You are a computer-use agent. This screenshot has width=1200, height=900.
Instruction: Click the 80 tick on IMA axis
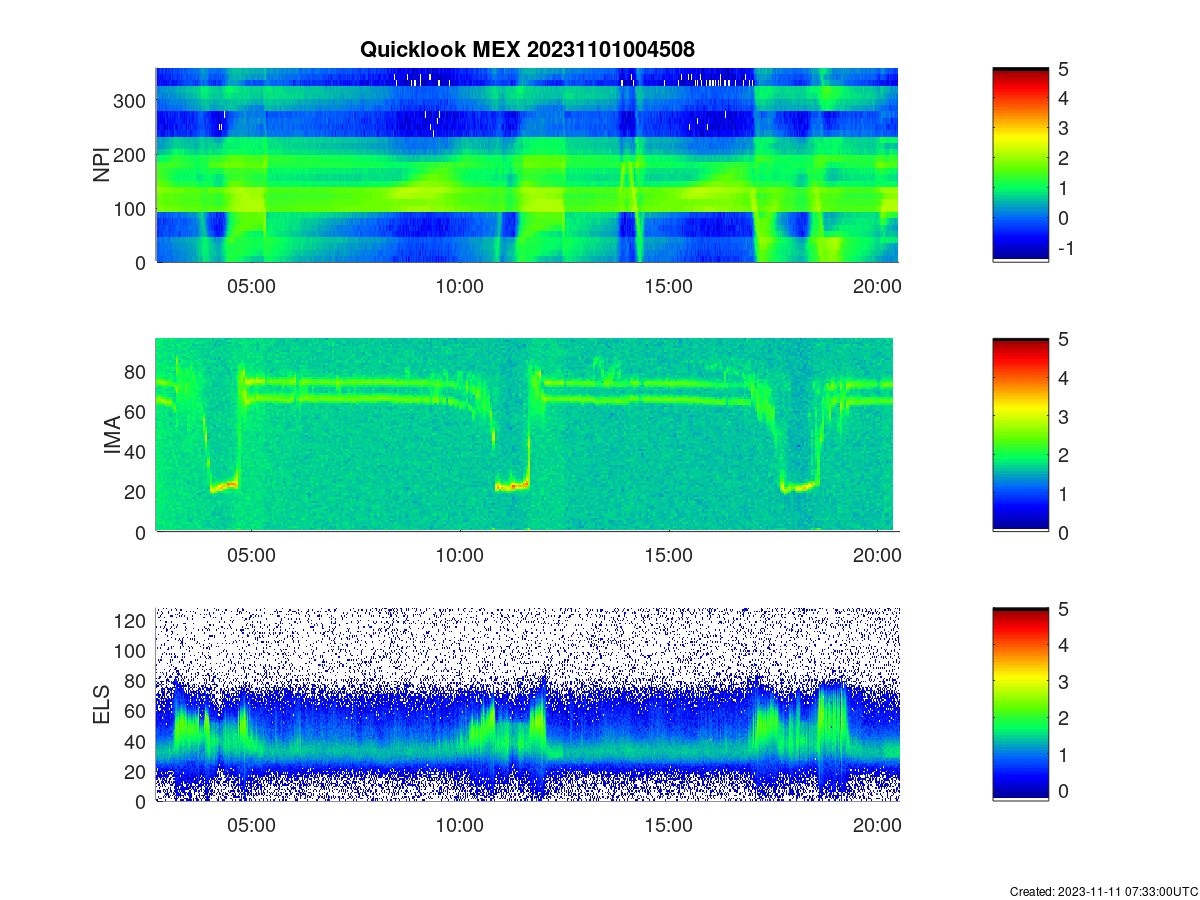pos(137,371)
